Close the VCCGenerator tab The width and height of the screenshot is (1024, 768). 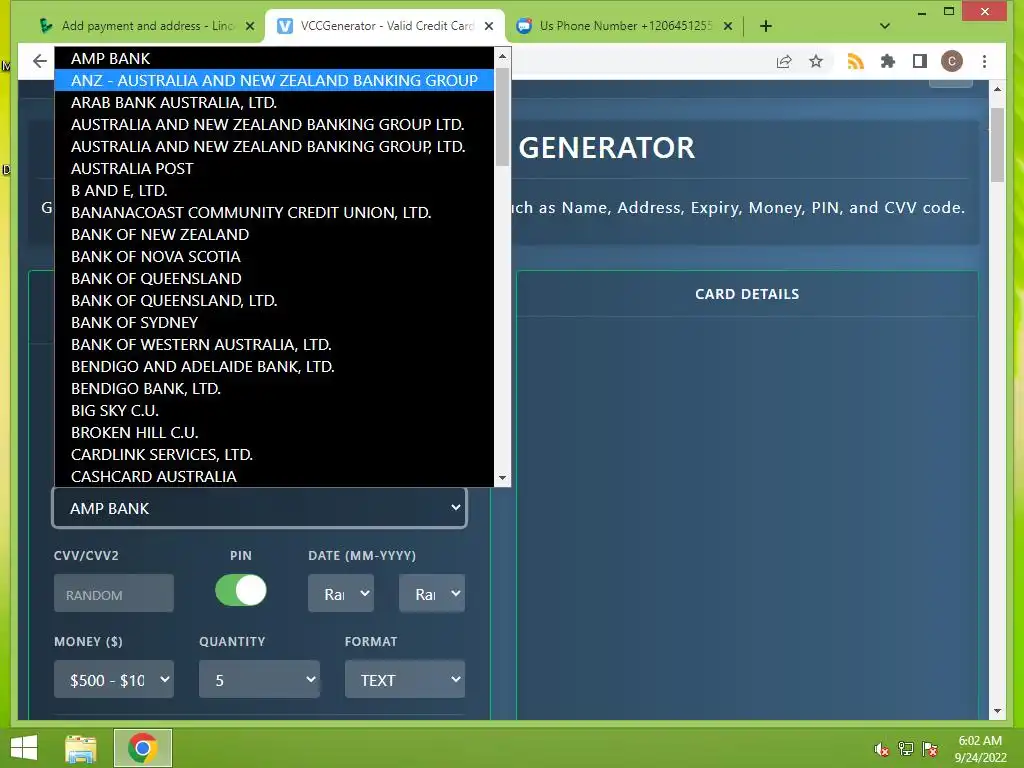tap(489, 26)
